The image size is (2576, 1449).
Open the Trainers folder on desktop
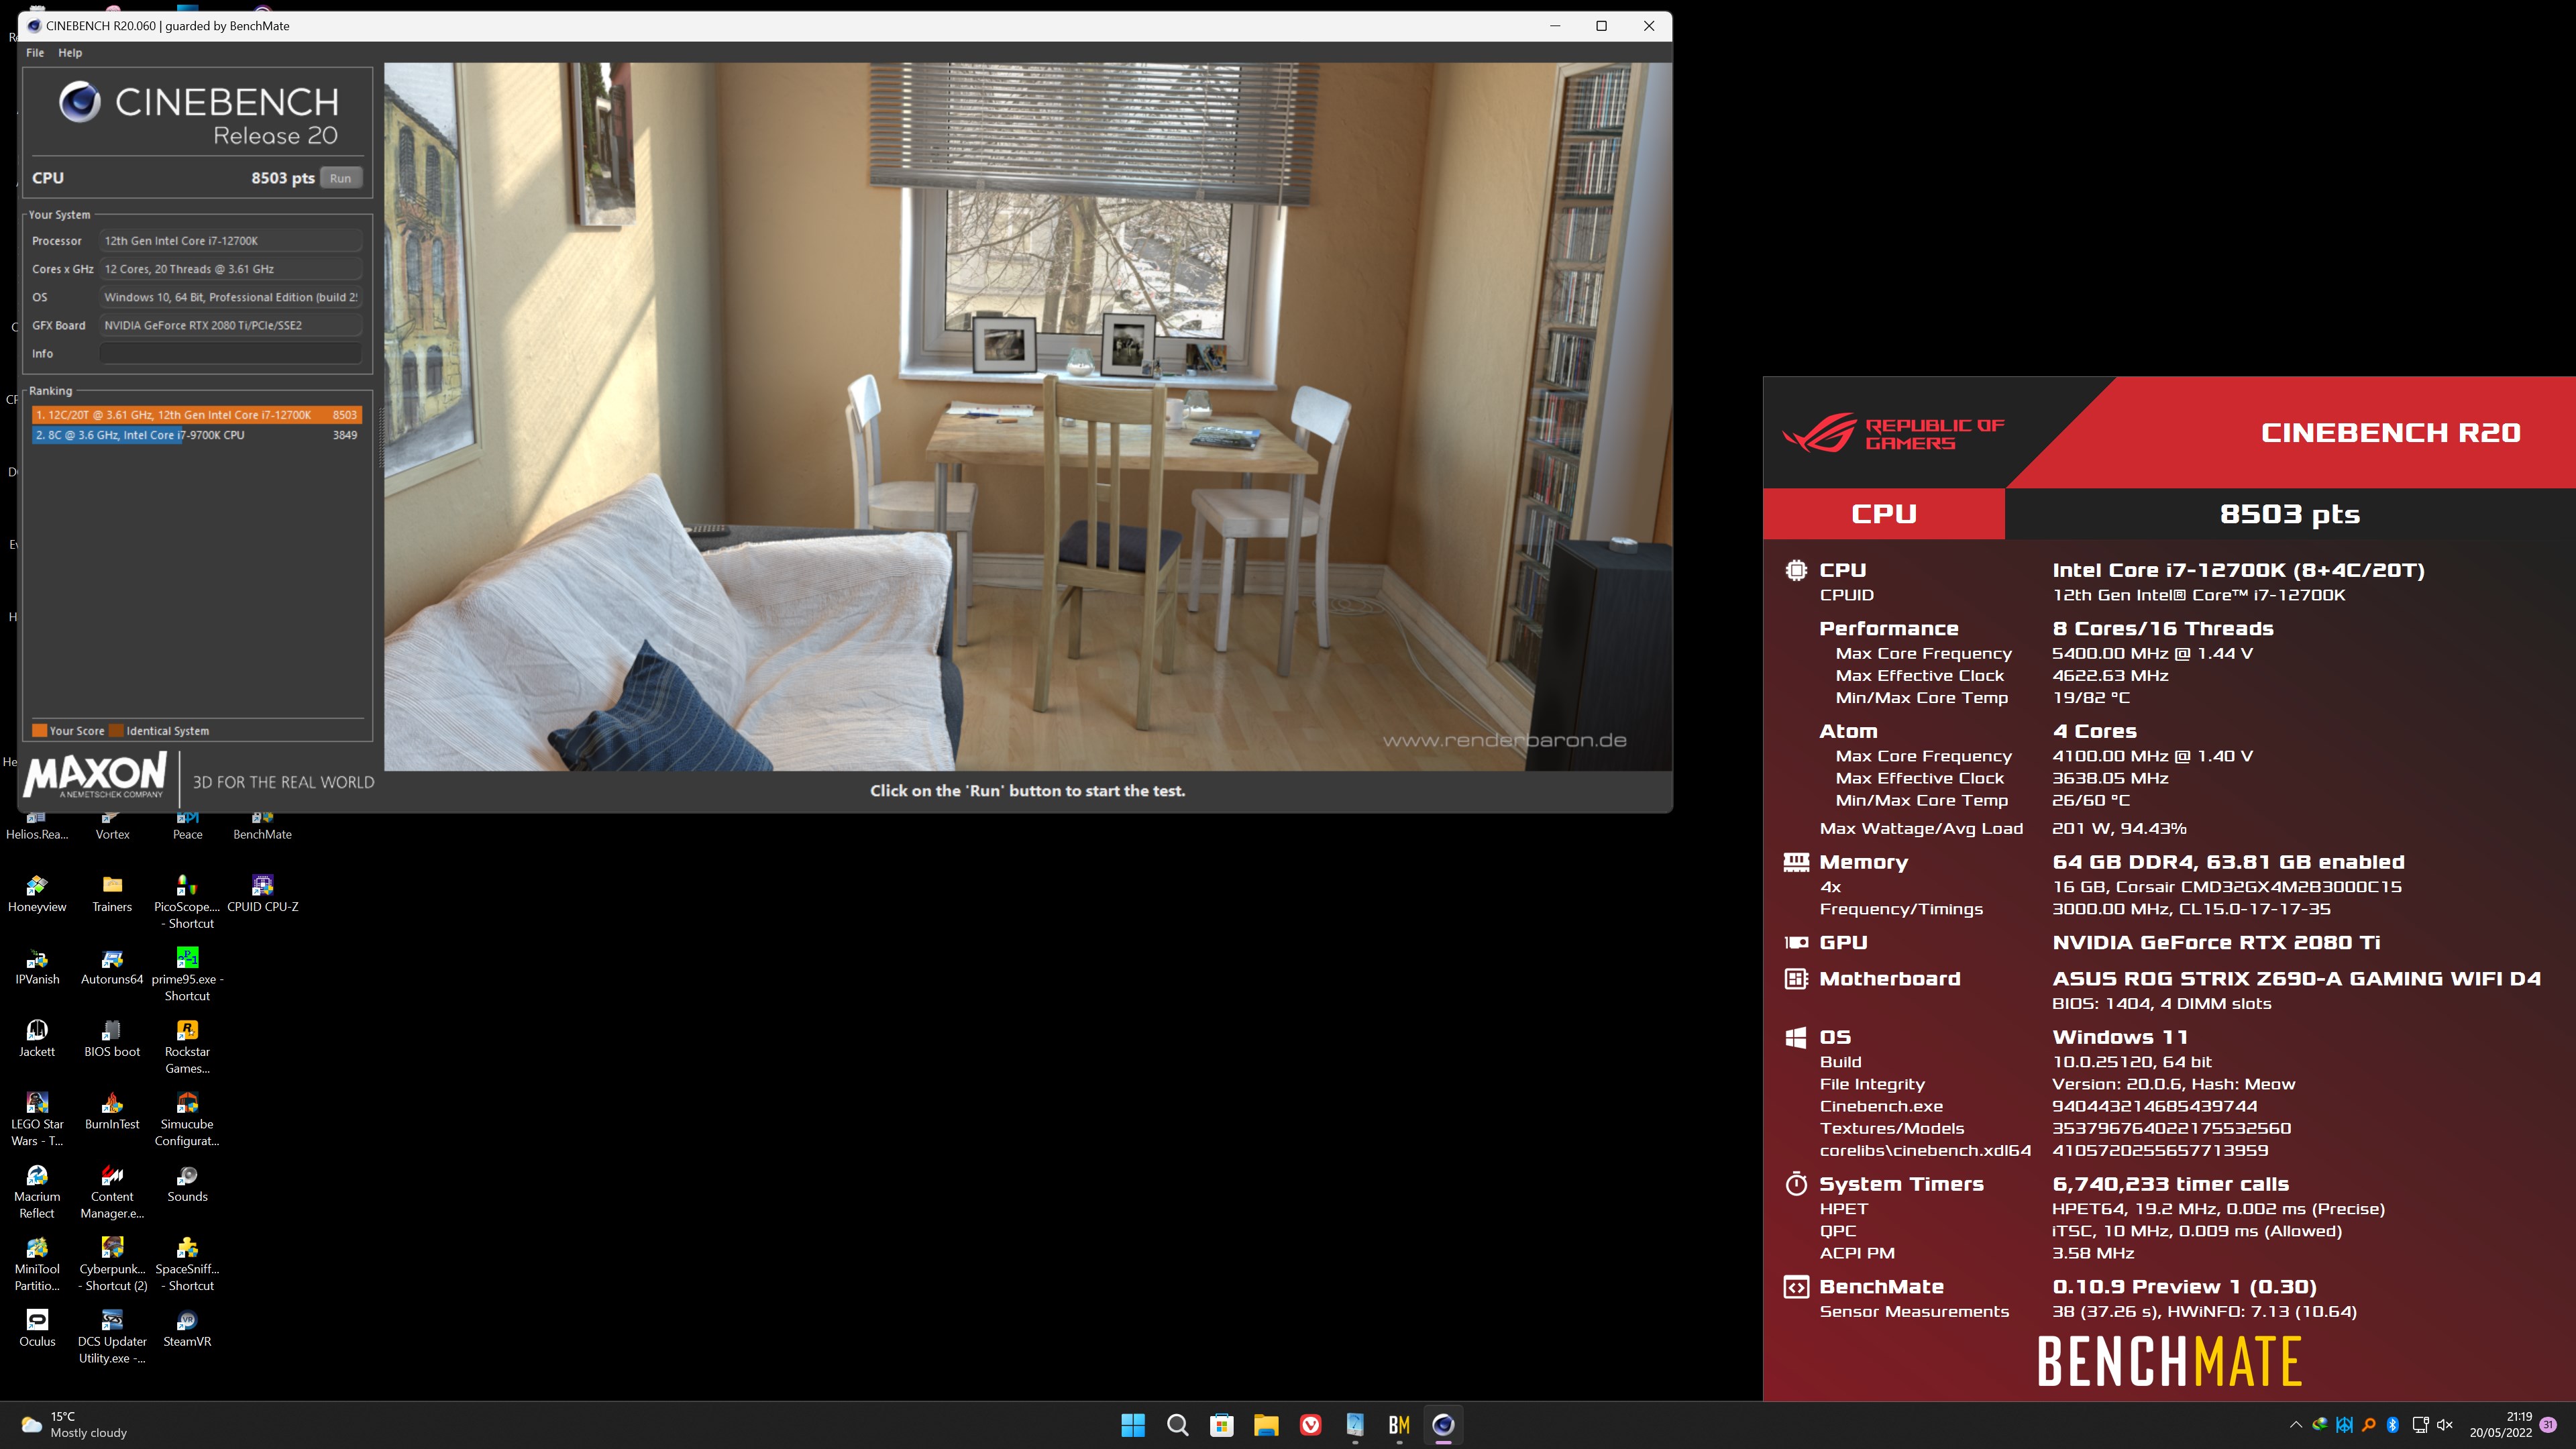coord(112,894)
